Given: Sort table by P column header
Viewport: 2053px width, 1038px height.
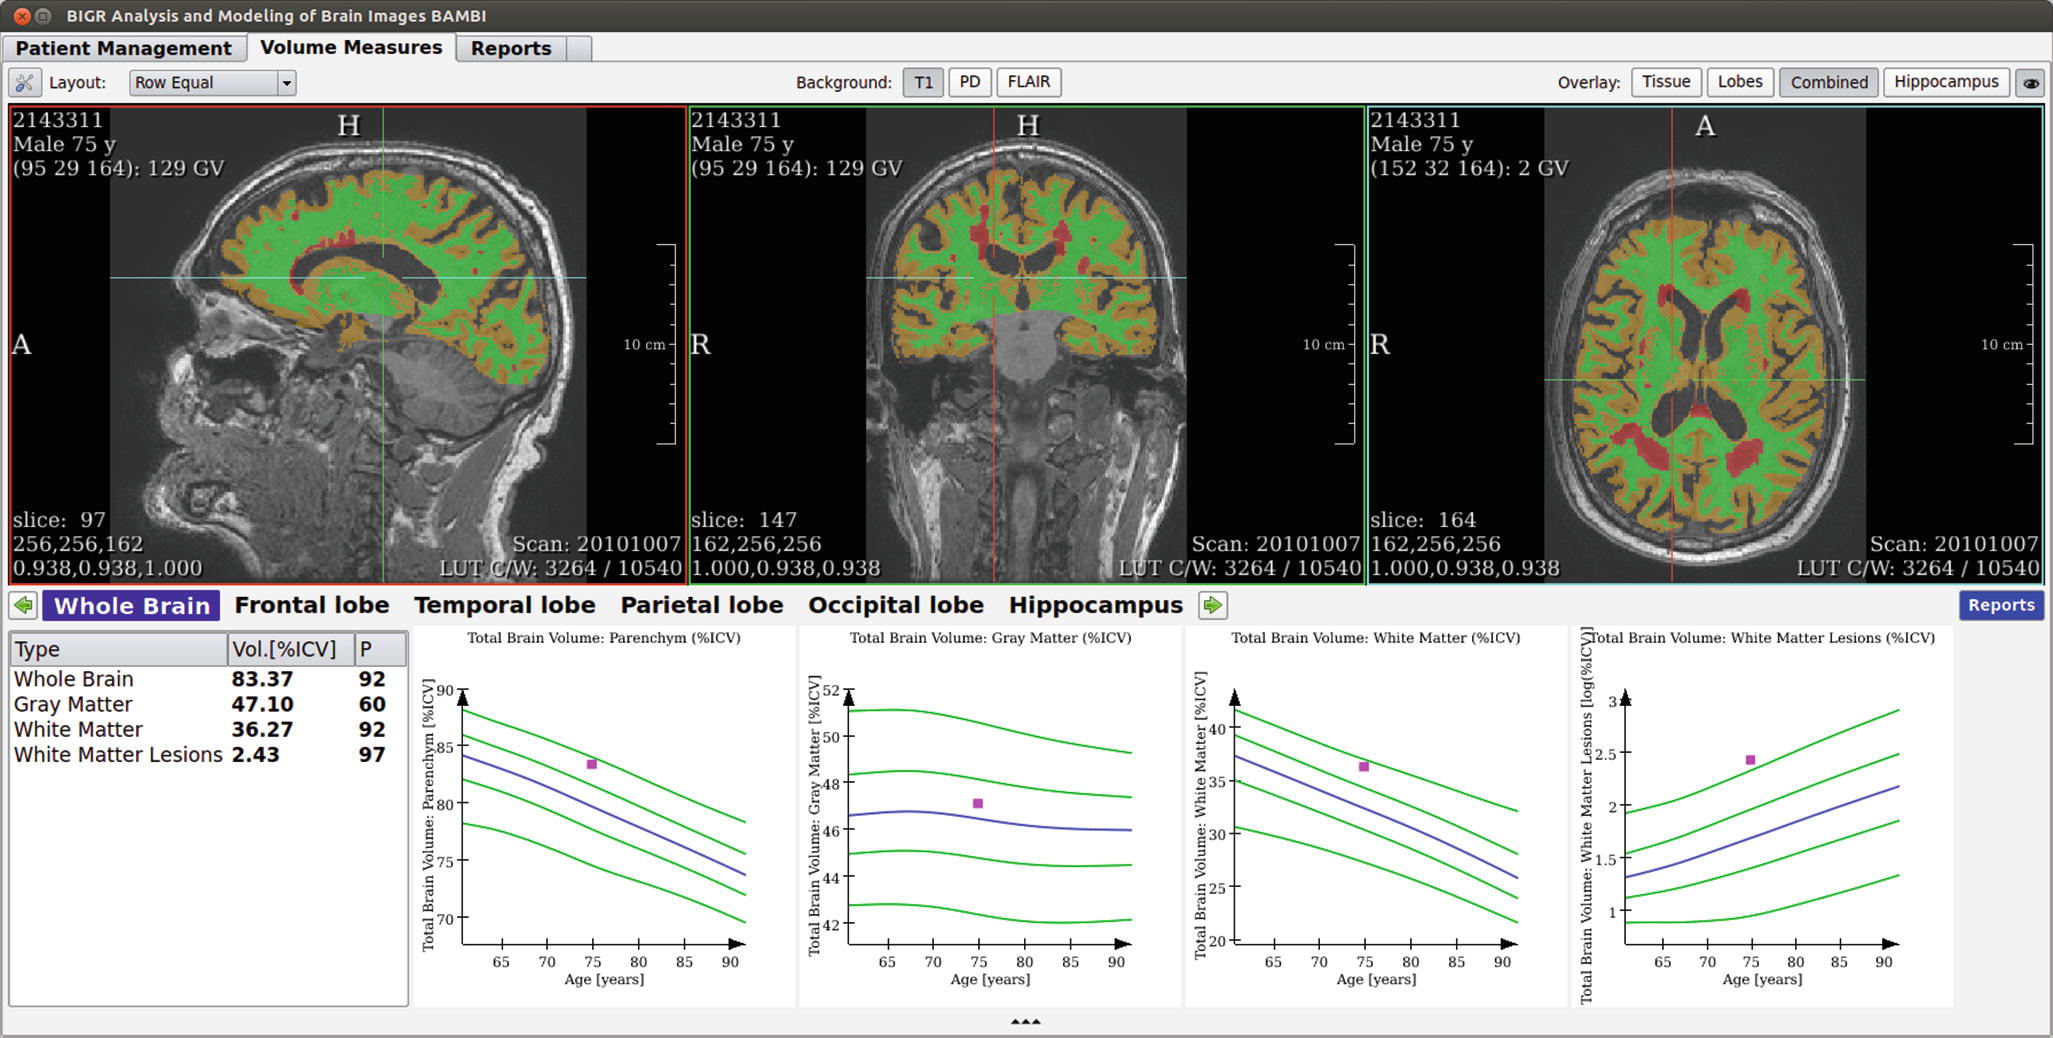Looking at the screenshot, I should coord(380,649).
